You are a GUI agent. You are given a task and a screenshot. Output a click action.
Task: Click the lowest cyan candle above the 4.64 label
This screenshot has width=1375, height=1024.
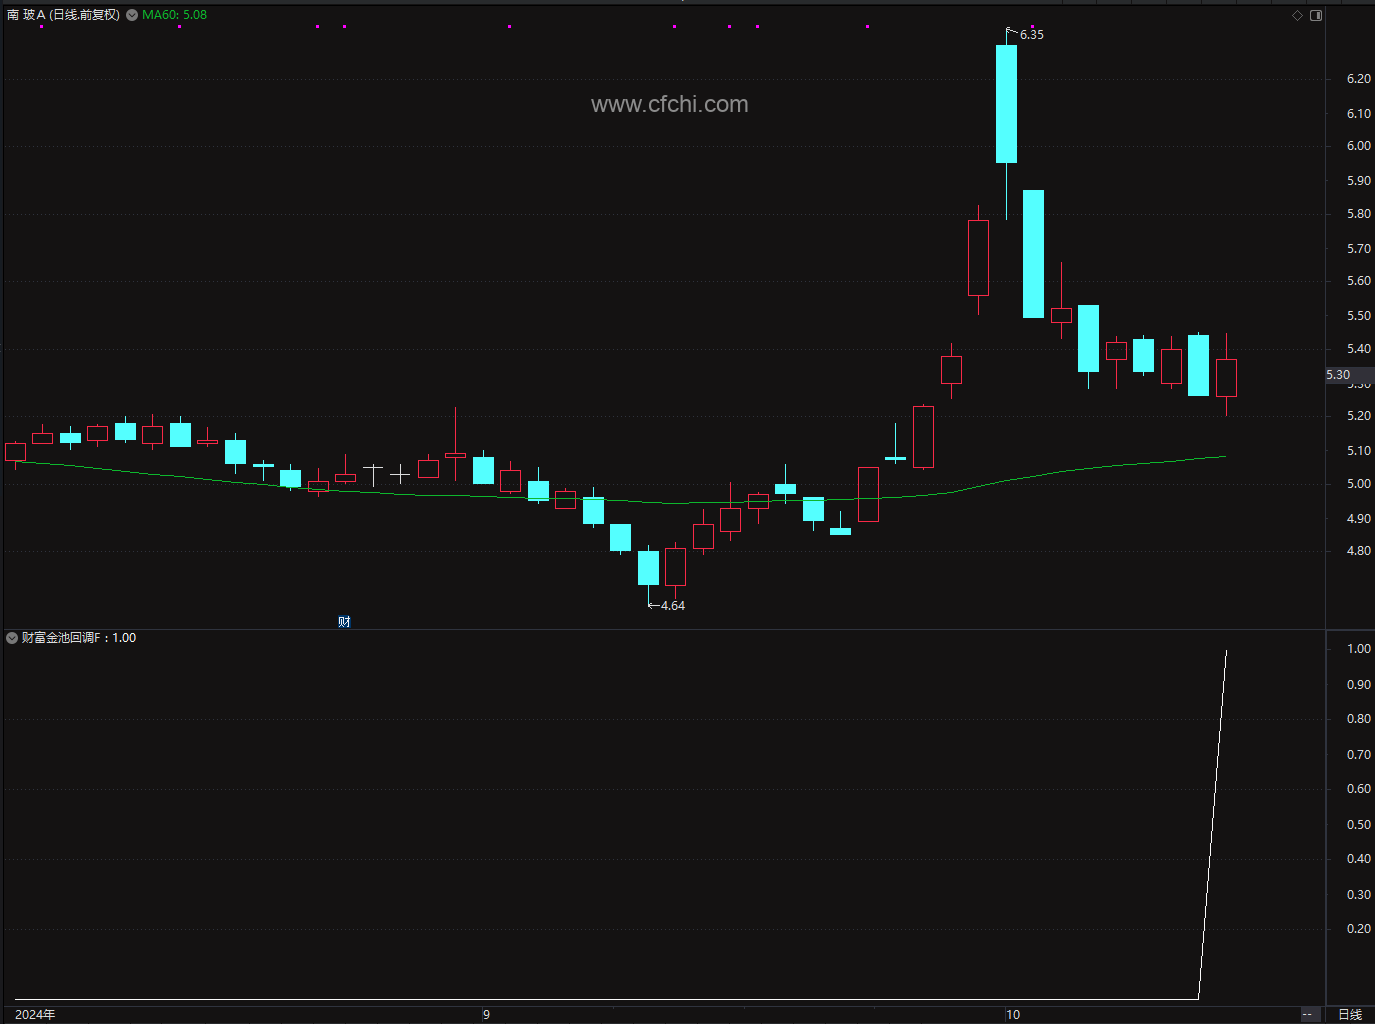click(x=648, y=568)
